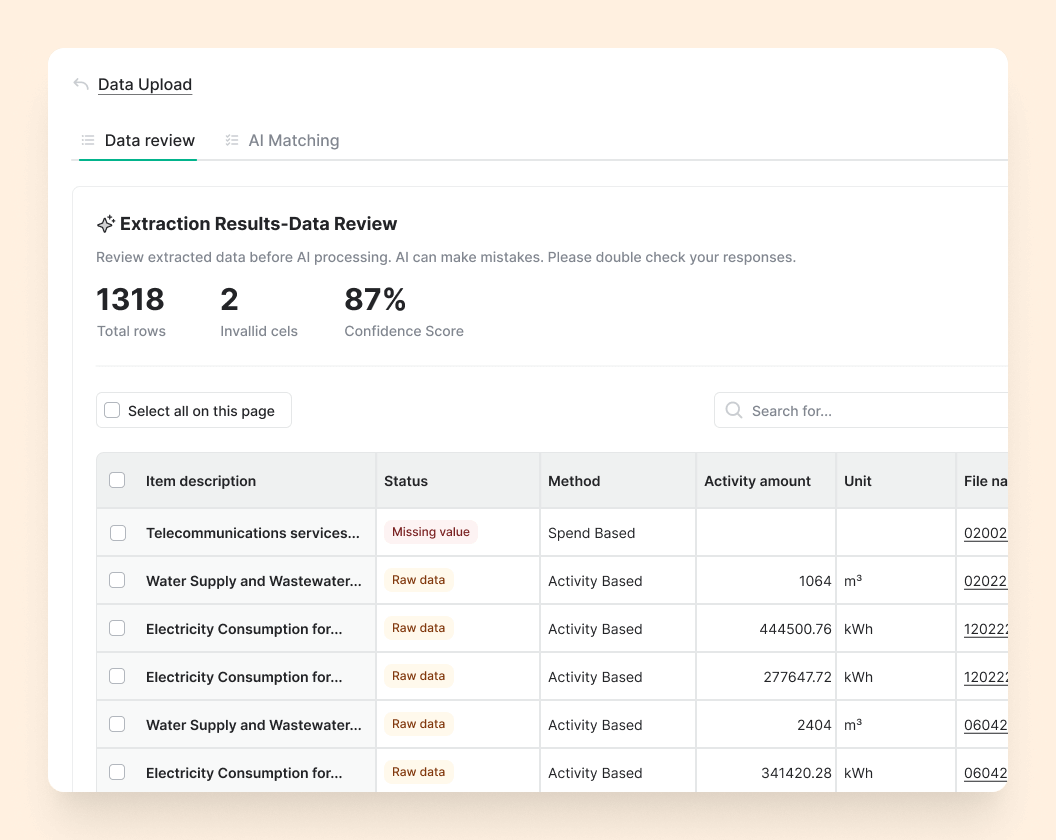The height and width of the screenshot is (840, 1056).
Task: Click the magnifier icon in search box
Action: [734, 411]
